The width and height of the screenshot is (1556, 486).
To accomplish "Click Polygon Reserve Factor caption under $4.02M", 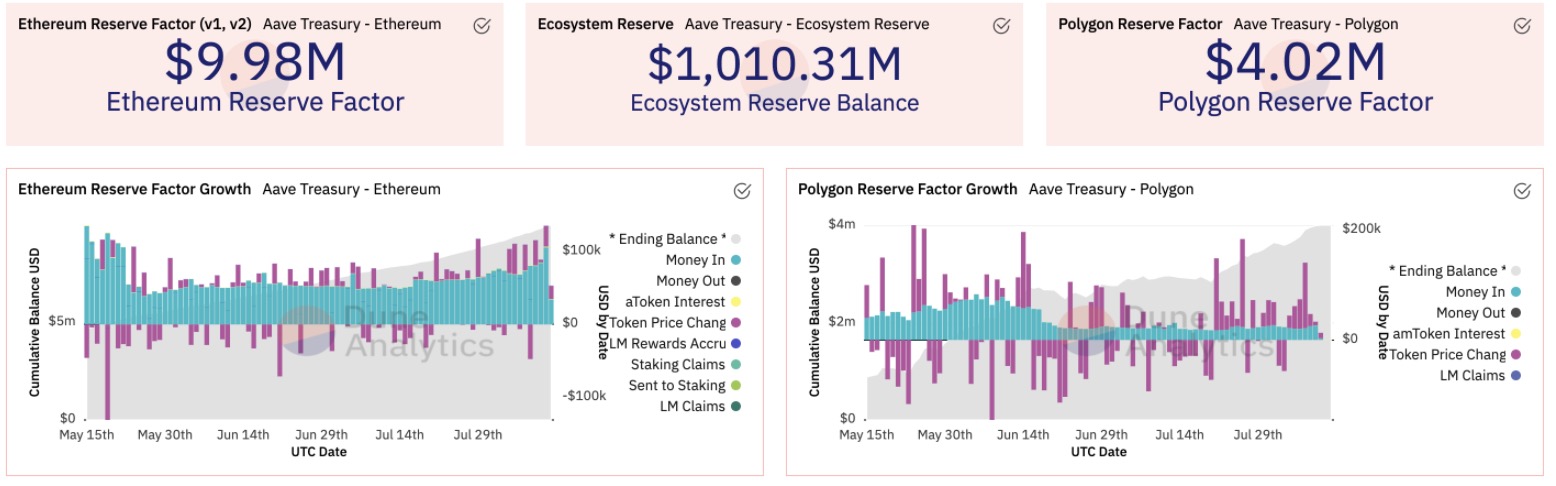I will click(x=1295, y=101).
